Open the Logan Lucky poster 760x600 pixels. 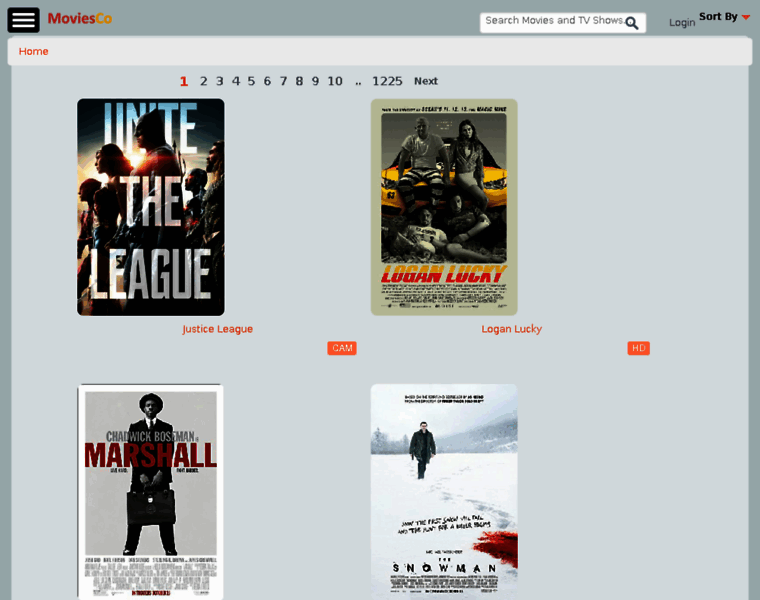point(444,207)
